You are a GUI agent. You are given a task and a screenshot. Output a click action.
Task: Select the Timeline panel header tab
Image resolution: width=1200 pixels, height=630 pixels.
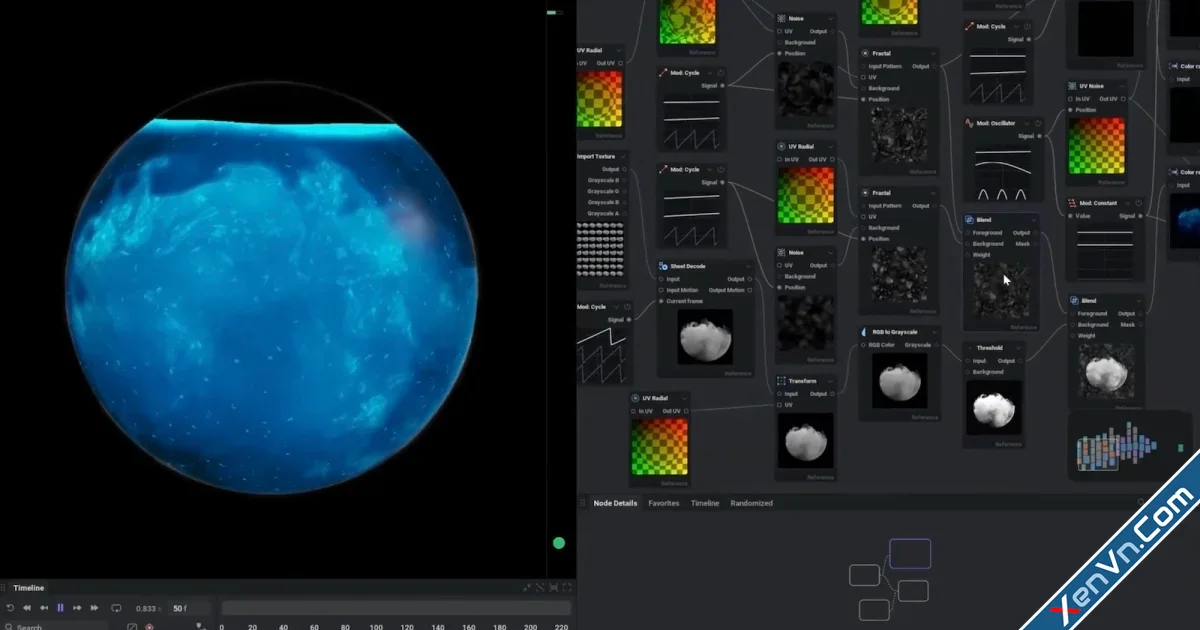[28, 588]
